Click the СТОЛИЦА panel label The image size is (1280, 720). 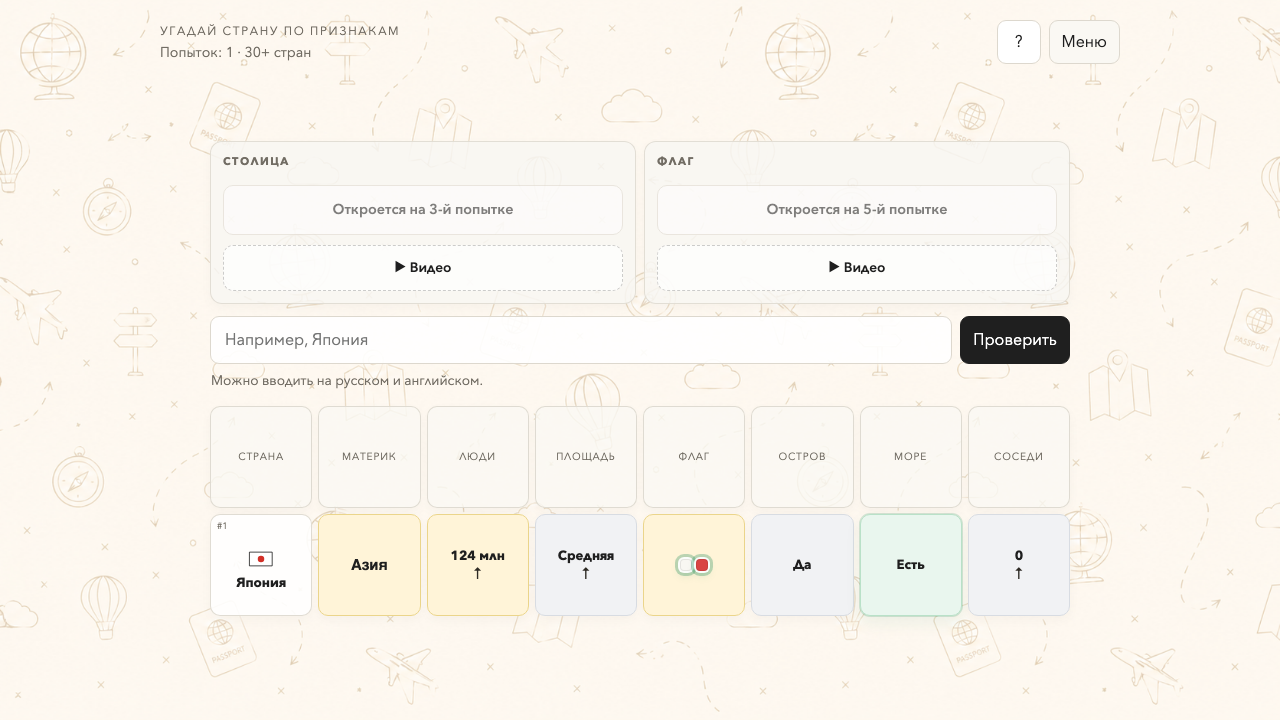coord(256,161)
